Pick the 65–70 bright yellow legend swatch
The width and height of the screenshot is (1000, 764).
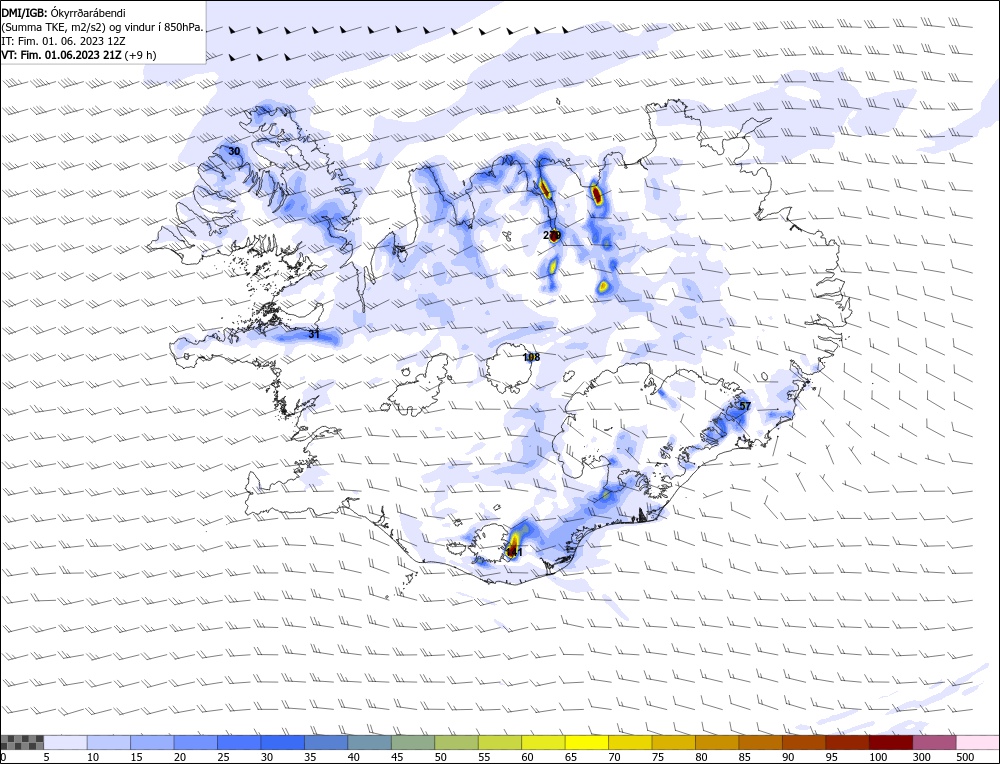coord(586,742)
